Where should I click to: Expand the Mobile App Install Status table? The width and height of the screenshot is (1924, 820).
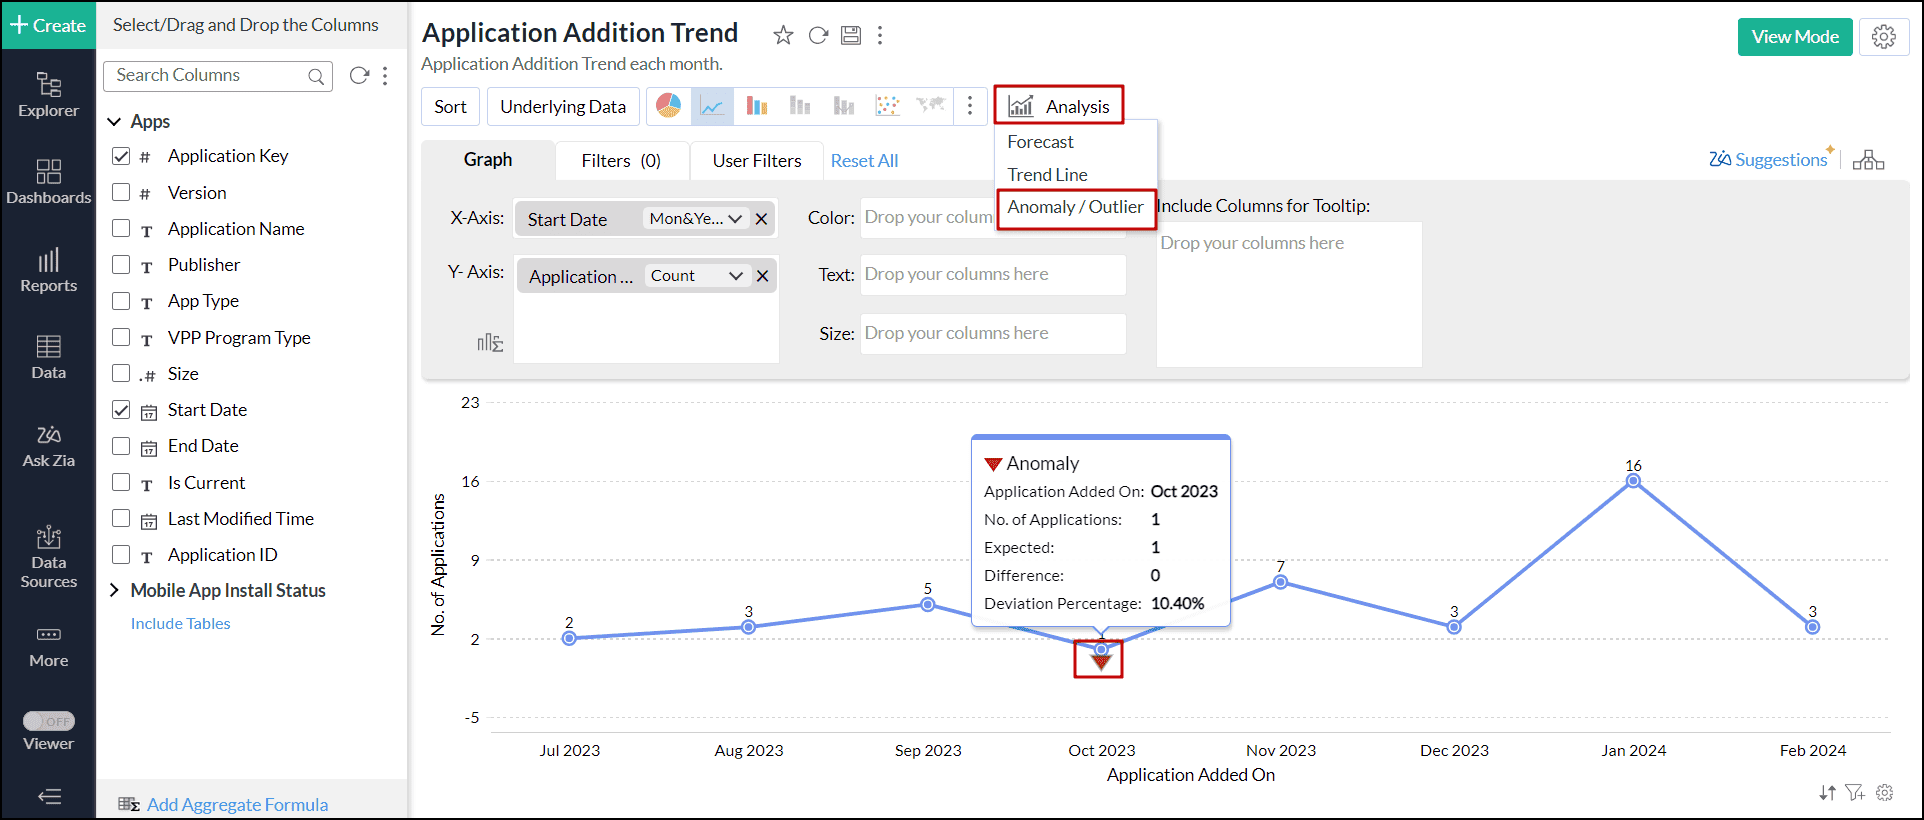pyautogui.click(x=114, y=590)
